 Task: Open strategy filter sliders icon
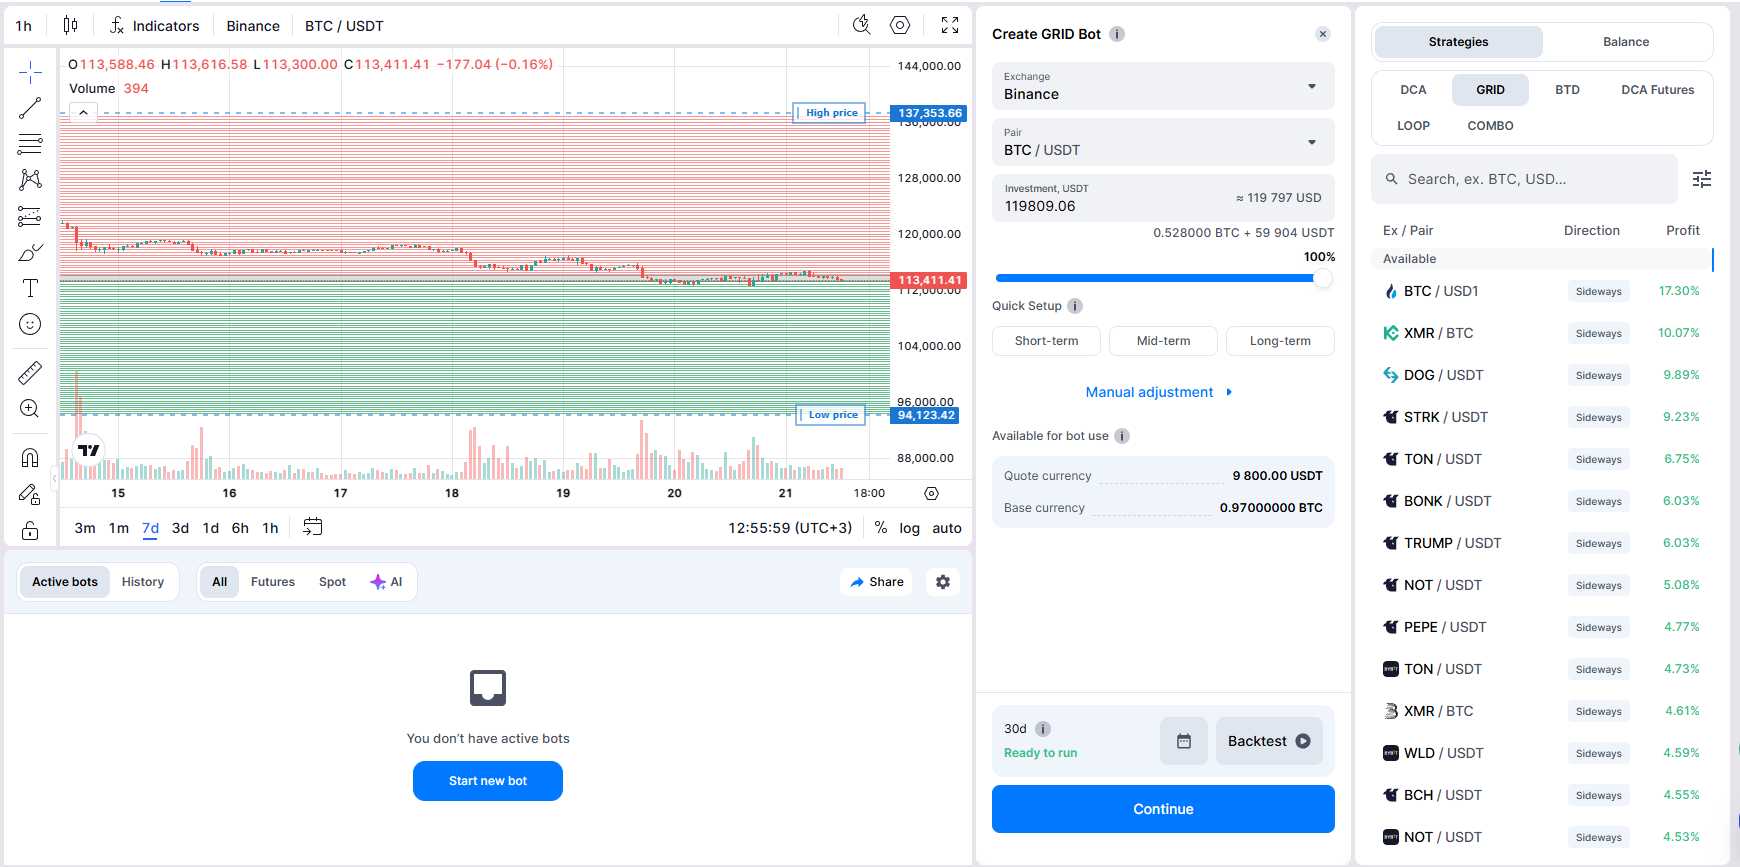tap(1702, 179)
